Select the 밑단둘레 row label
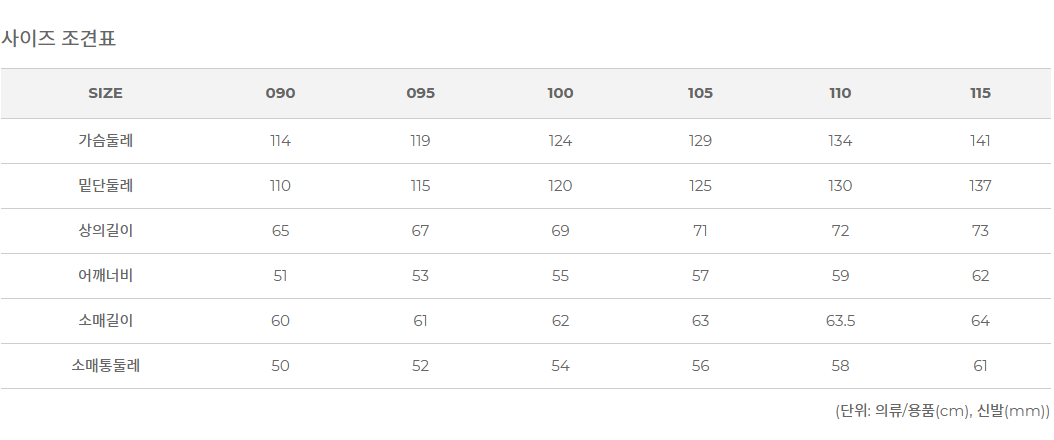 click(105, 186)
